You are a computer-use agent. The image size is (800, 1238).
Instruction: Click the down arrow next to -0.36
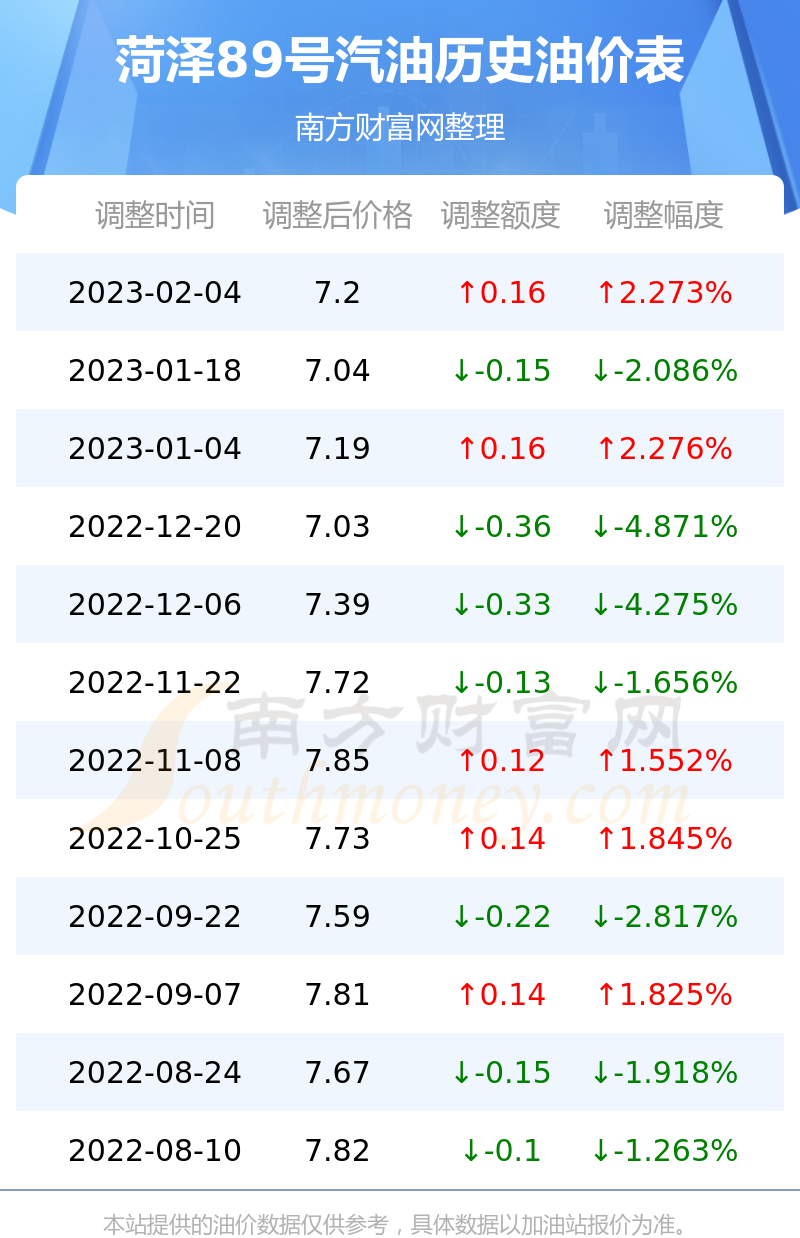(x=461, y=527)
